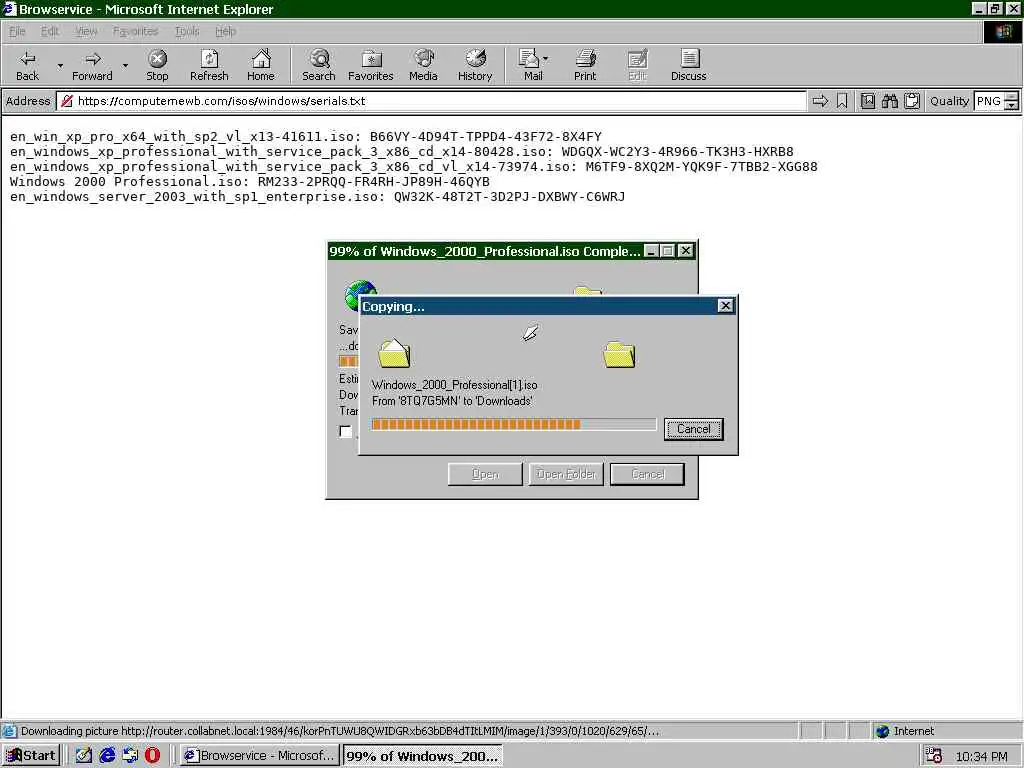Image resolution: width=1024 pixels, height=768 pixels.
Task: Click the server_2003 enterprise serial line
Action: 317,197
